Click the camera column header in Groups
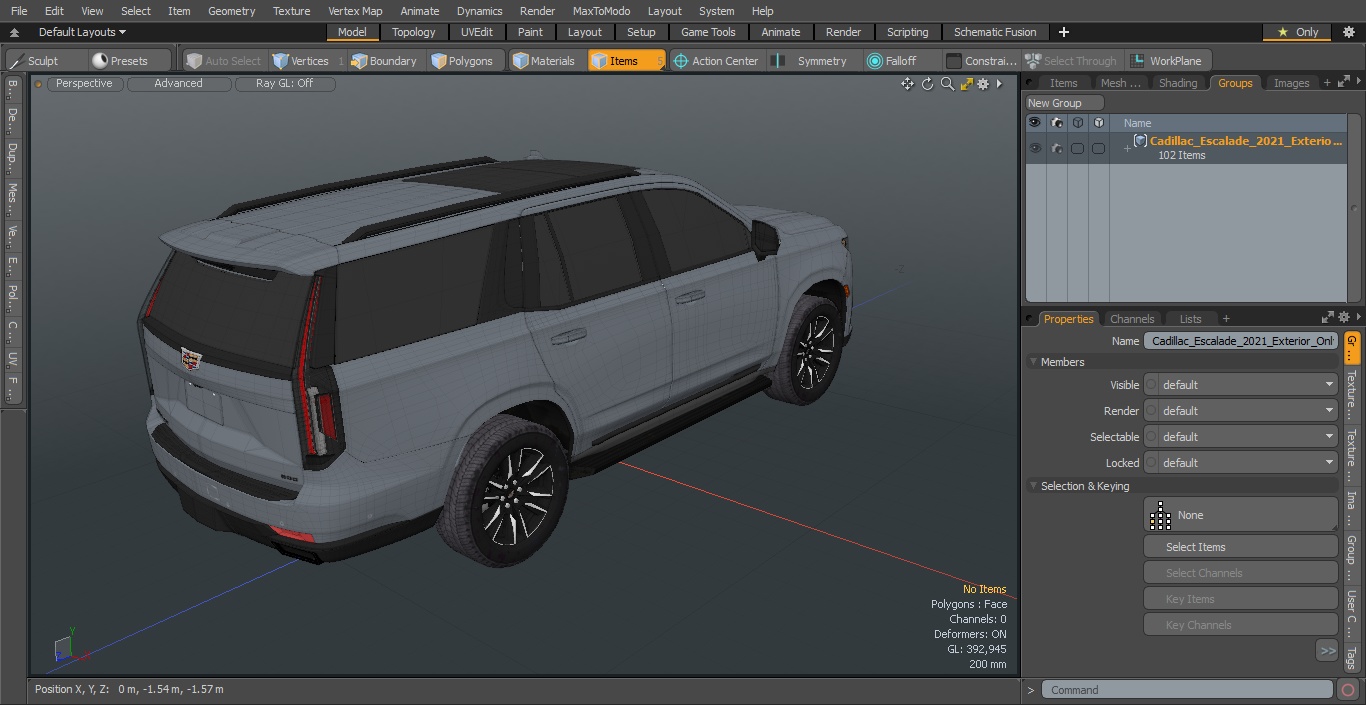 click(x=1056, y=123)
